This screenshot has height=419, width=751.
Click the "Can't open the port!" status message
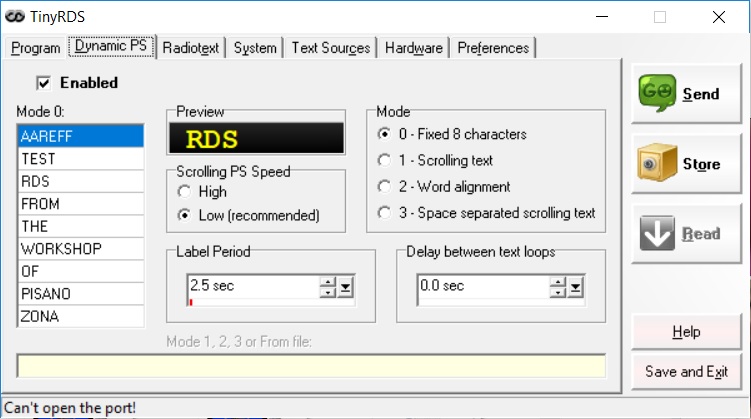click(x=70, y=408)
